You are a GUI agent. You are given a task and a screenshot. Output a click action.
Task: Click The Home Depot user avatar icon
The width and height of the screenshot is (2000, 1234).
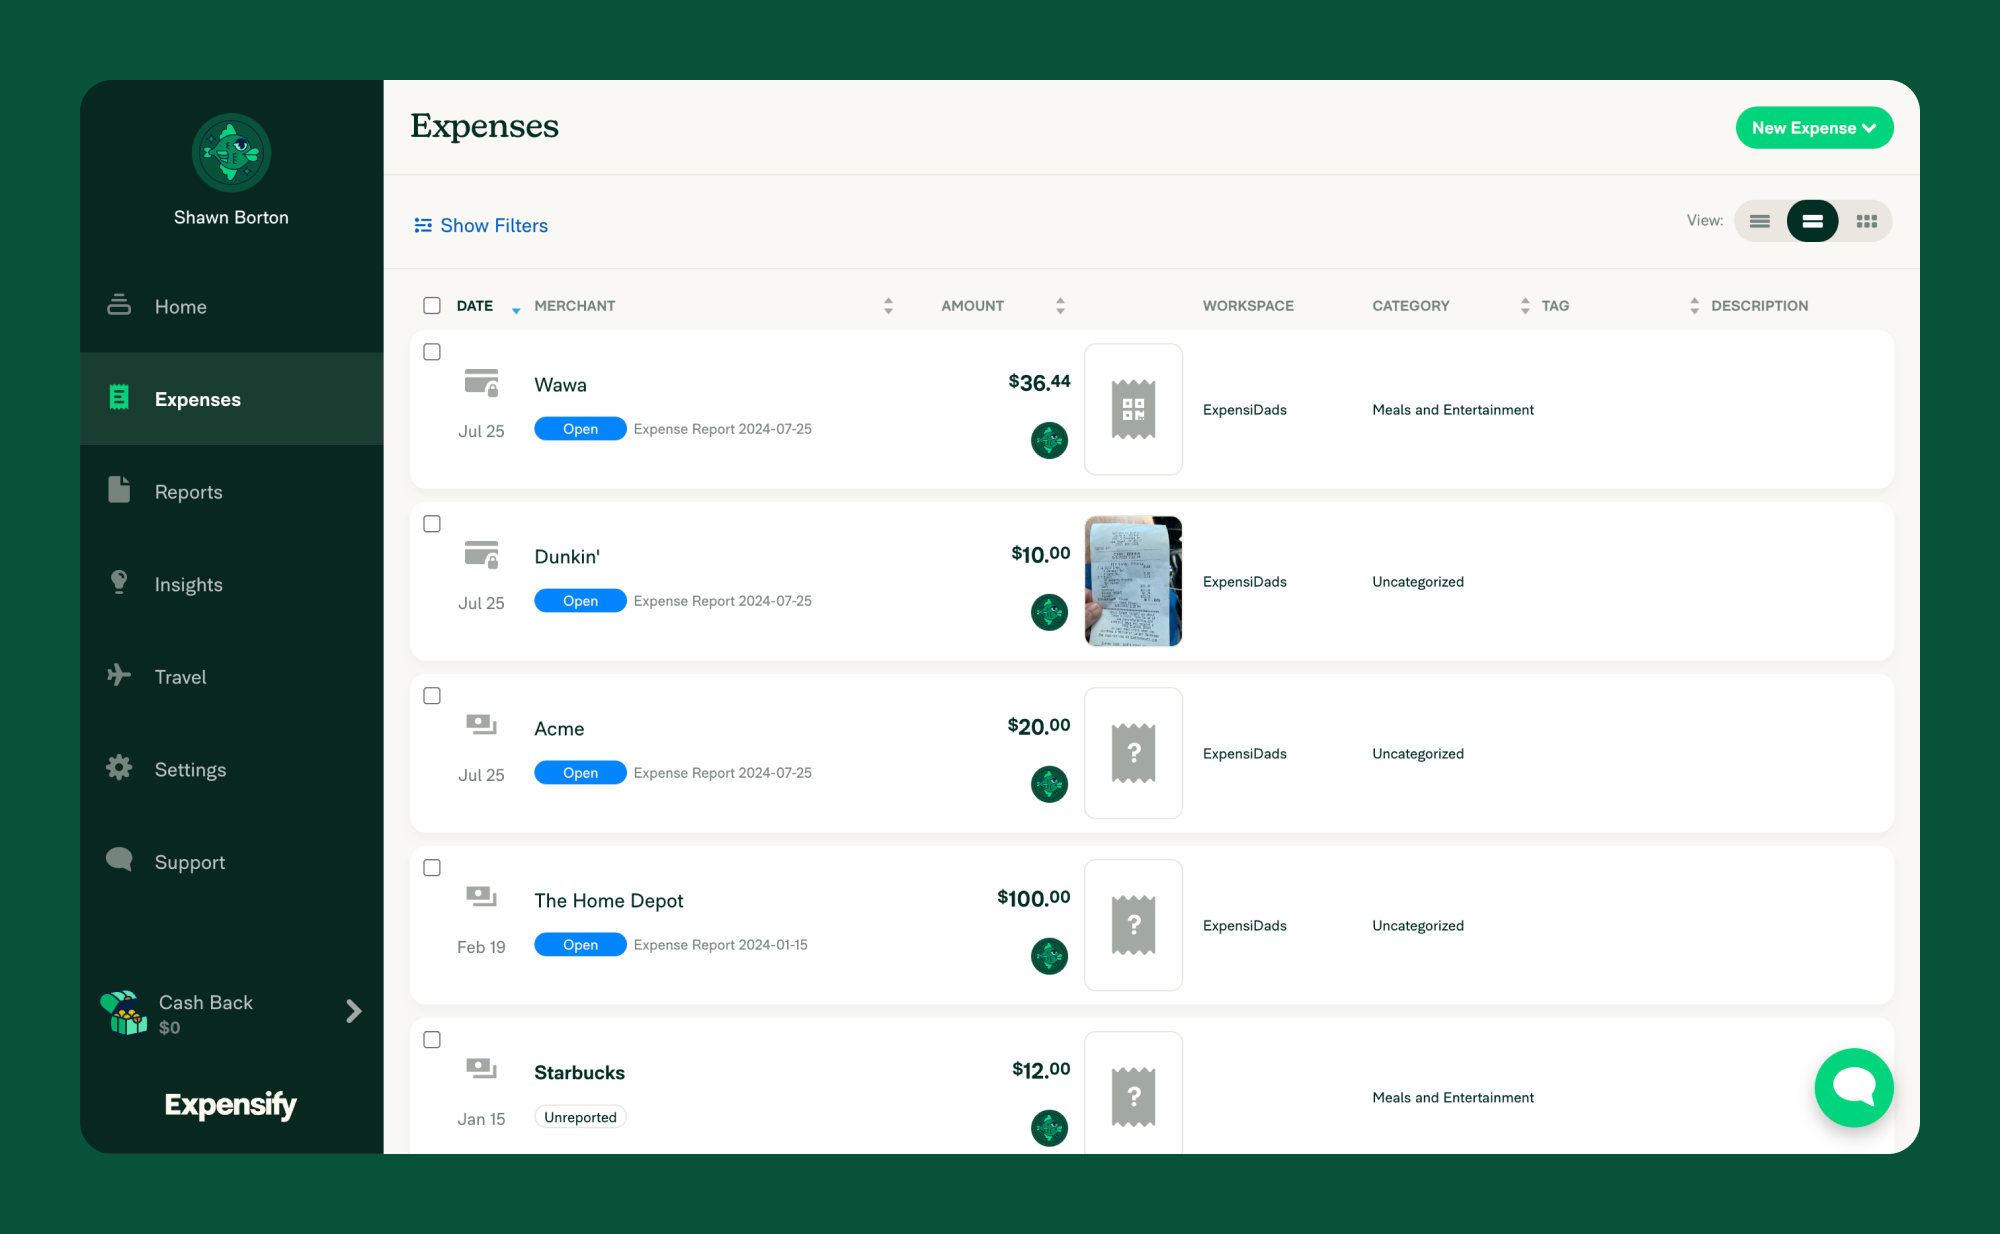(x=1049, y=956)
